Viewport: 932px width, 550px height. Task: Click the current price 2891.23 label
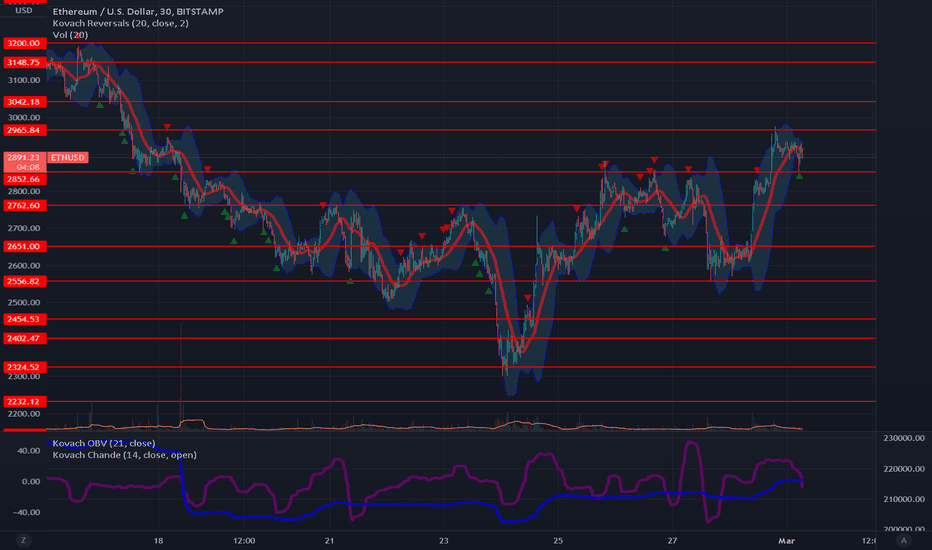[24, 157]
